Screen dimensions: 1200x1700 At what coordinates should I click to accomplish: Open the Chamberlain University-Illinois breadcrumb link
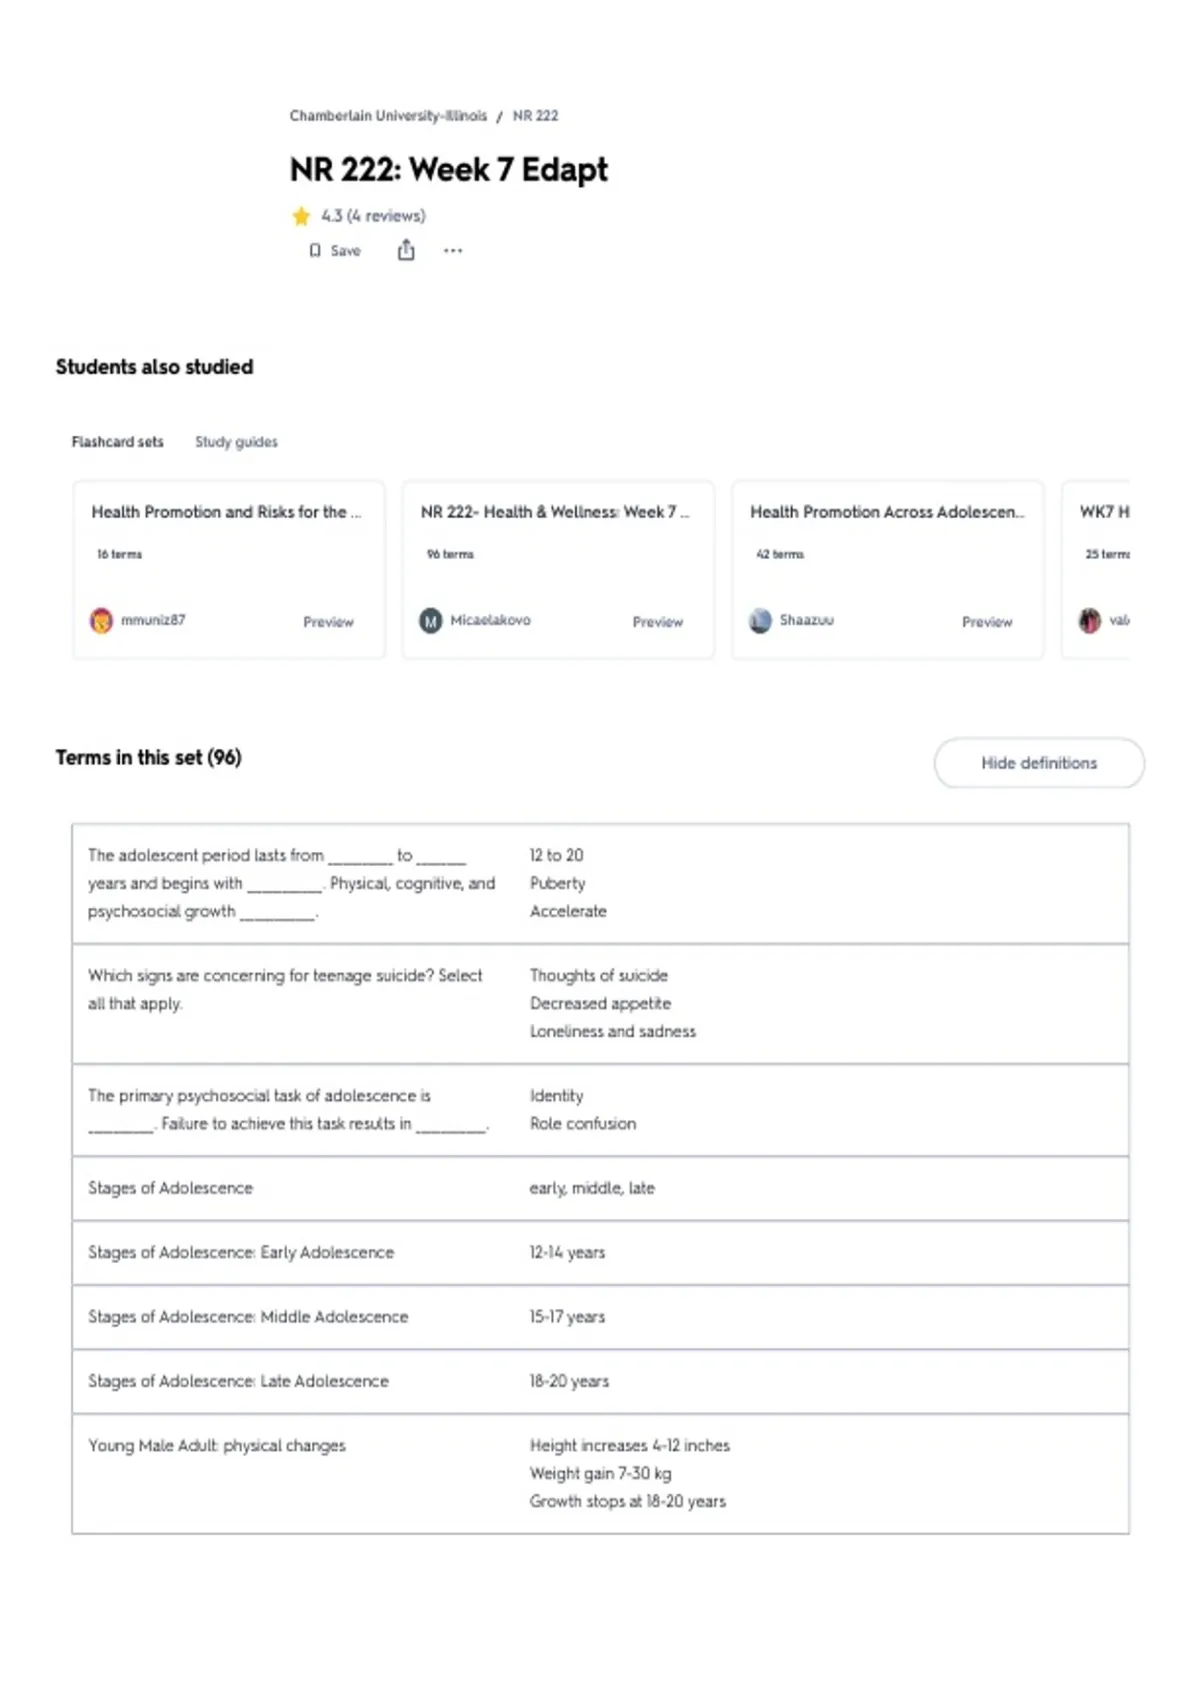(x=388, y=116)
